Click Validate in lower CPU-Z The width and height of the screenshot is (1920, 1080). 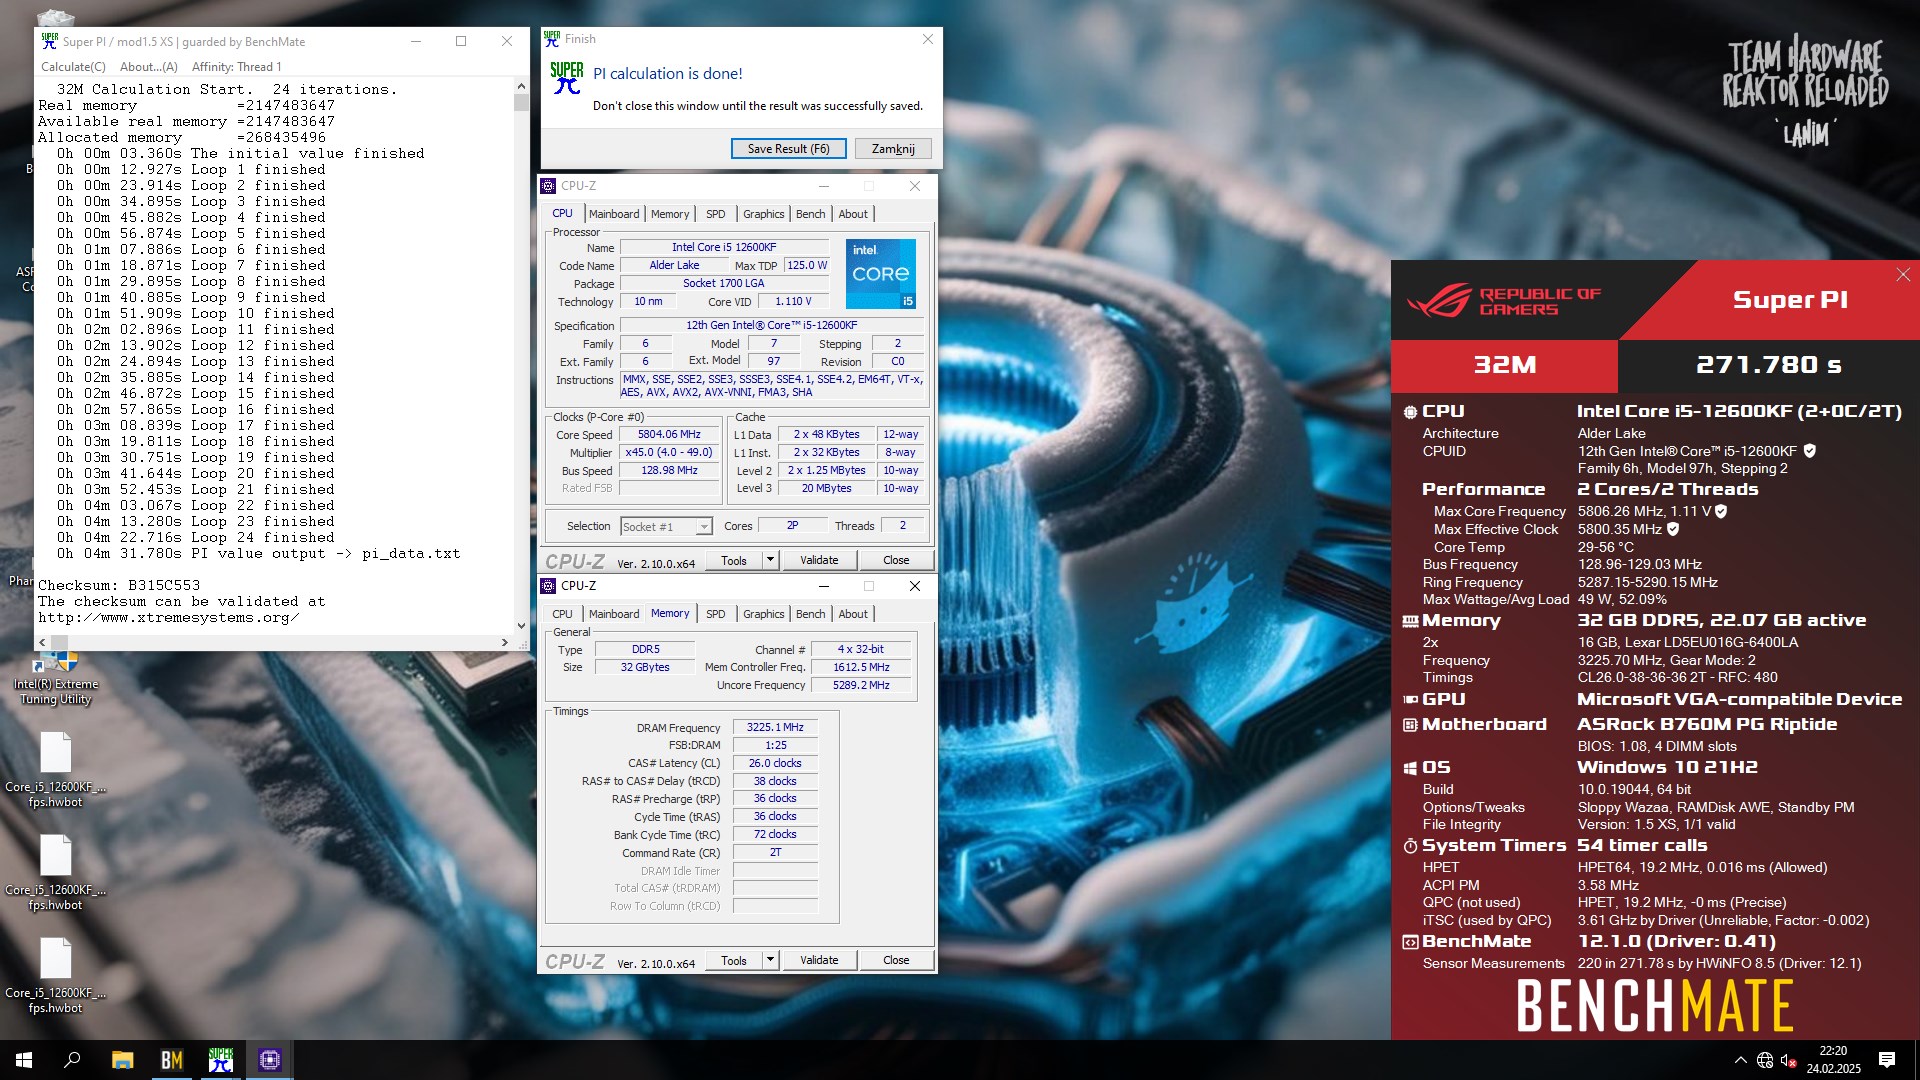pyautogui.click(x=819, y=960)
